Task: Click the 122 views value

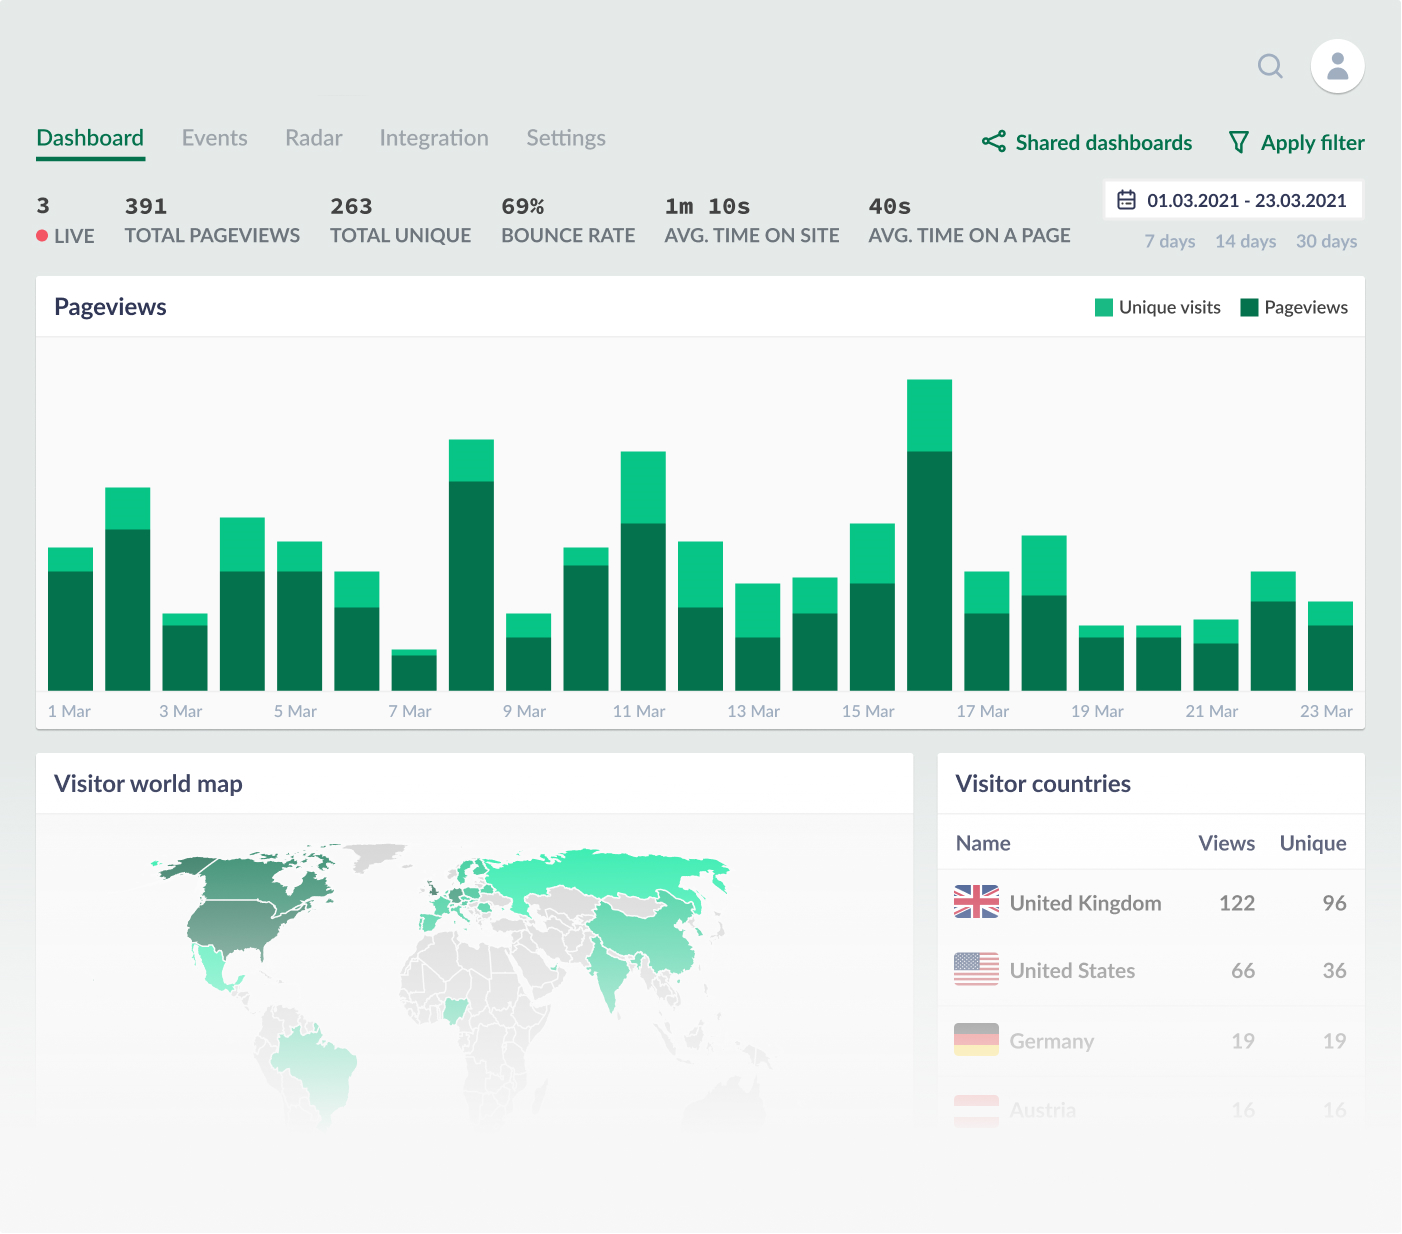Action: click(1237, 903)
